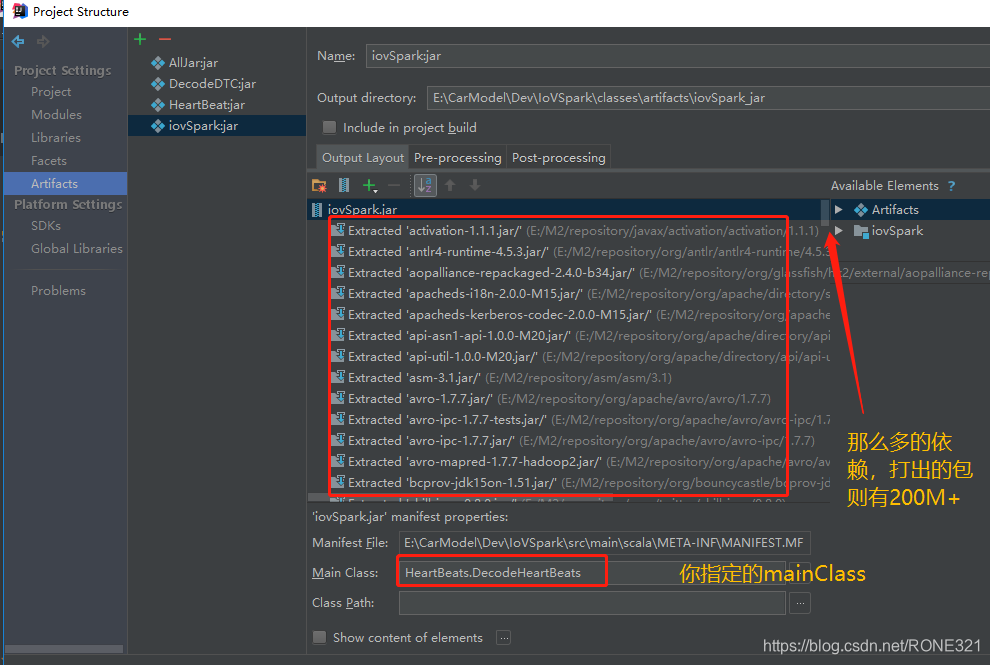Click extracted icon beside avro-1.7.7.jar
Viewport: 990px width, 665px height.
(338, 398)
